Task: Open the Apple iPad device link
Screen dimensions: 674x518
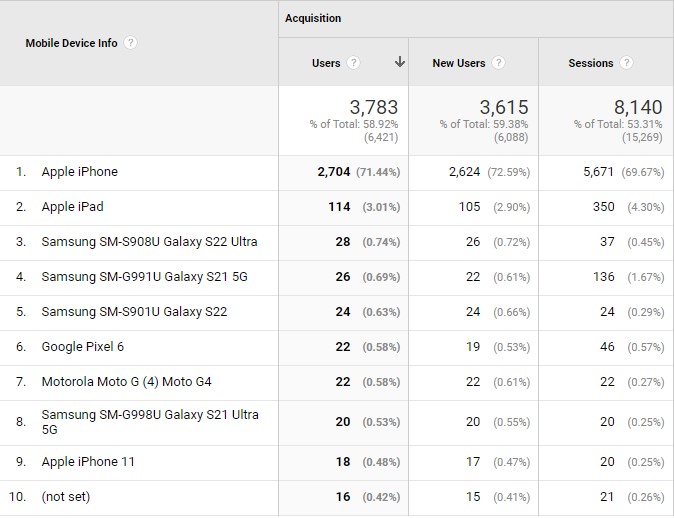Action: point(72,207)
